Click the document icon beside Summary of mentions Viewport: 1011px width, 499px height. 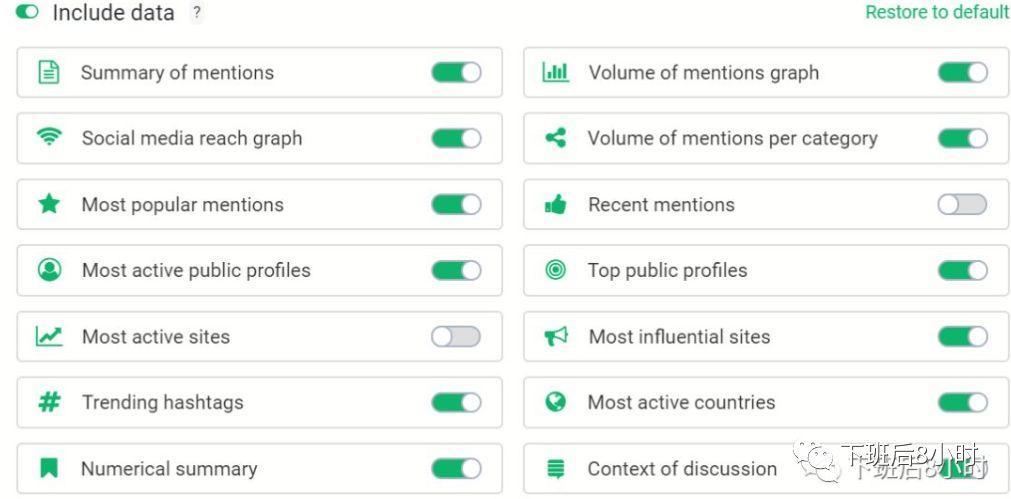point(49,72)
